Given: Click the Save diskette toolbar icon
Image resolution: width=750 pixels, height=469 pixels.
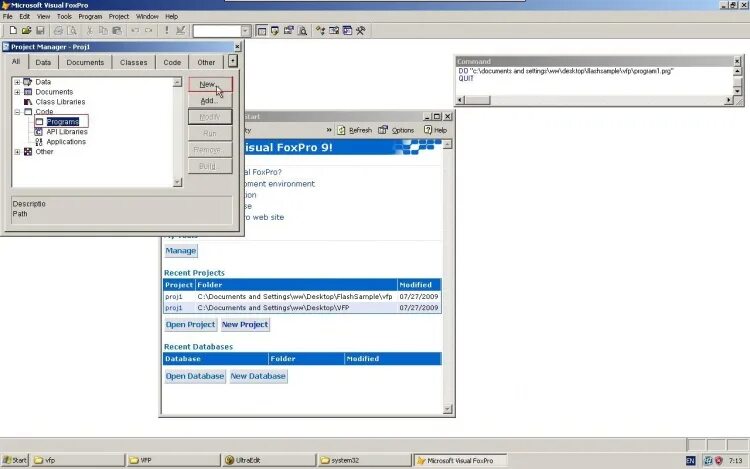Looking at the screenshot, I should [x=40, y=31].
